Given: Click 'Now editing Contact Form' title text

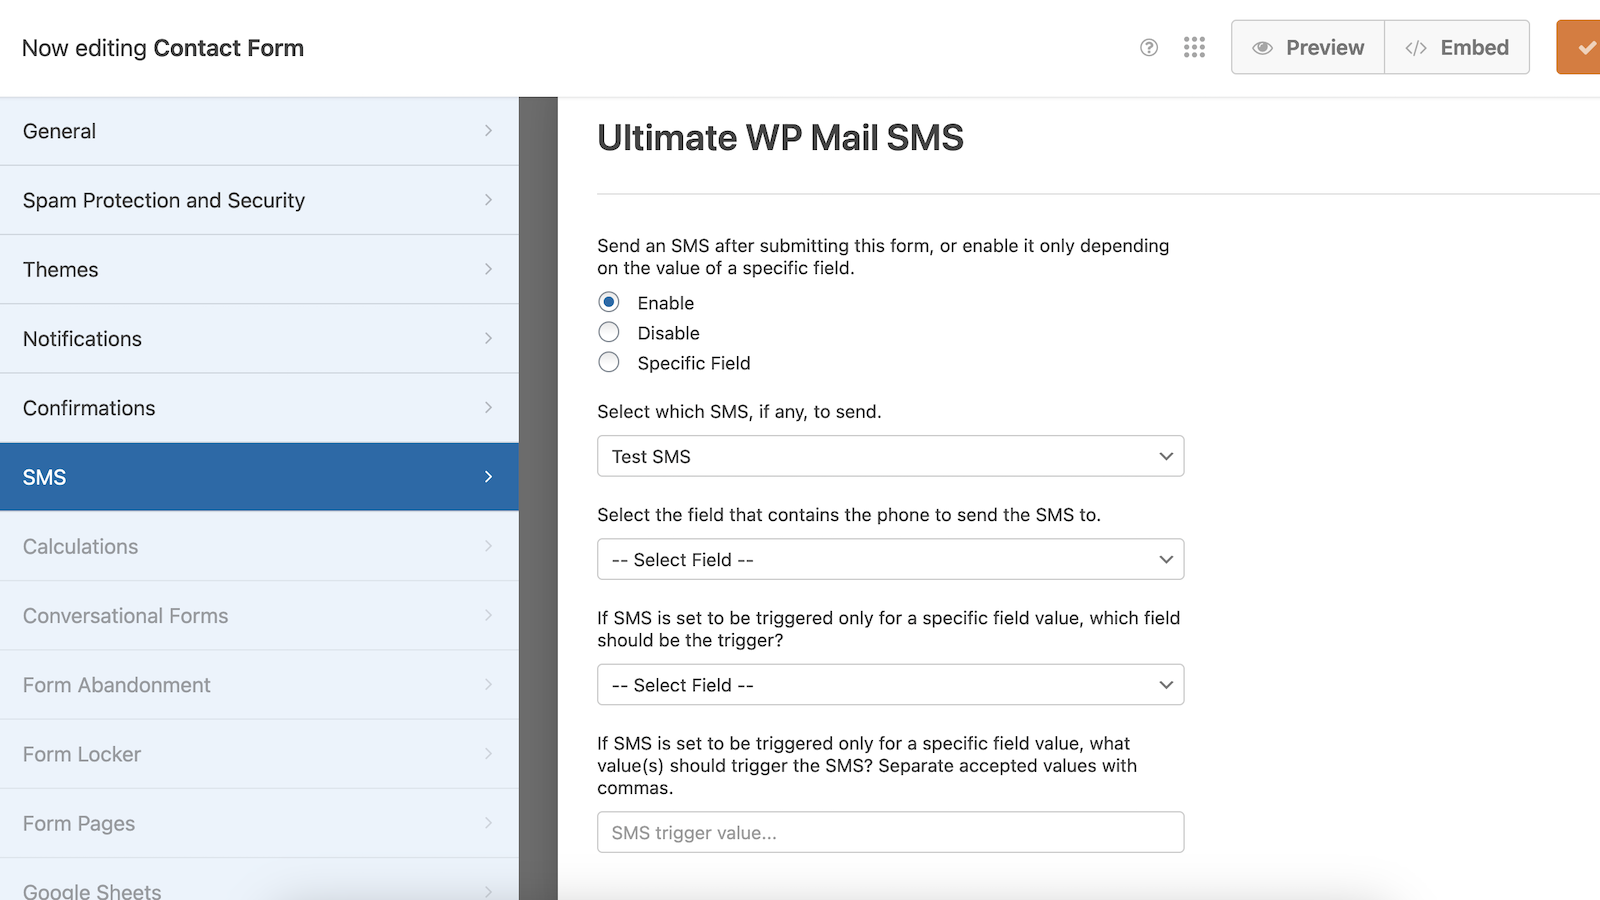Looking at the screenshot, I should tap(163, 48).
